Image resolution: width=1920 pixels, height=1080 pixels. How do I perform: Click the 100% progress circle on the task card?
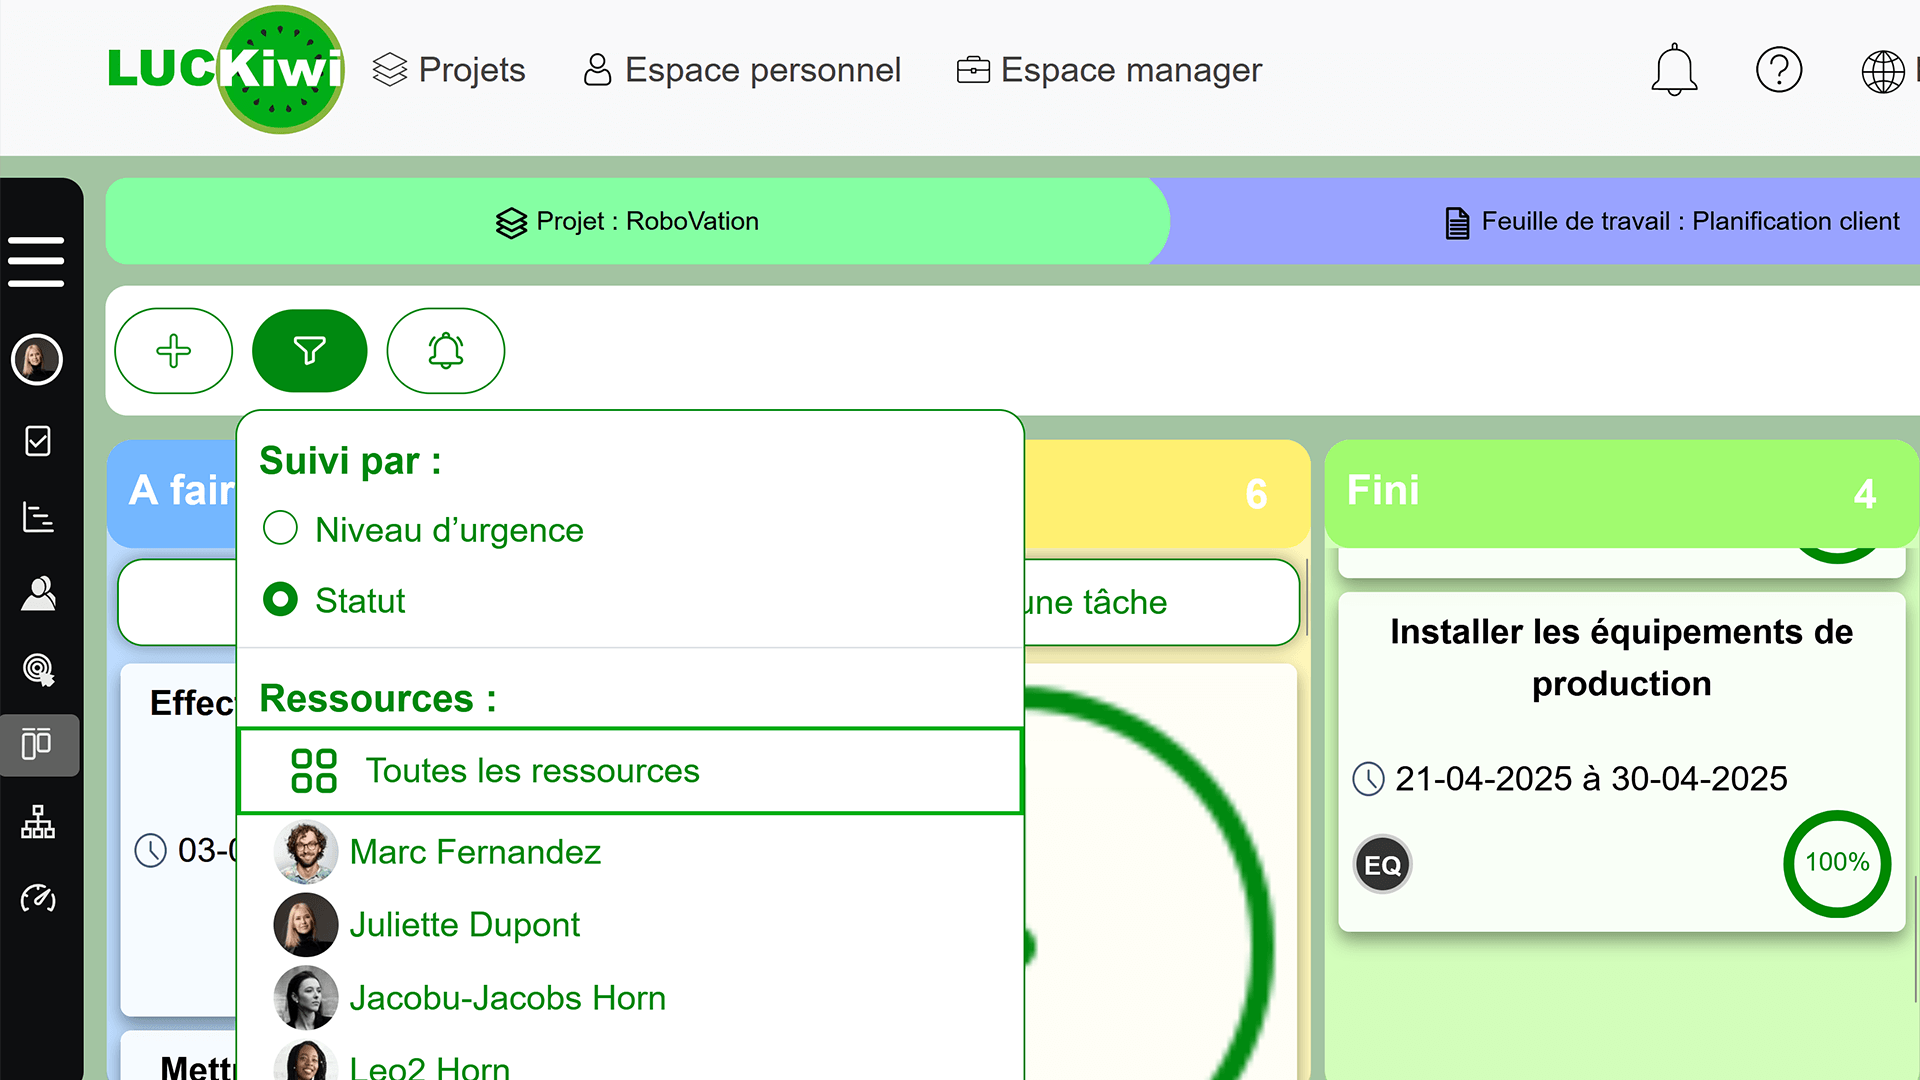click(1837, 864)
